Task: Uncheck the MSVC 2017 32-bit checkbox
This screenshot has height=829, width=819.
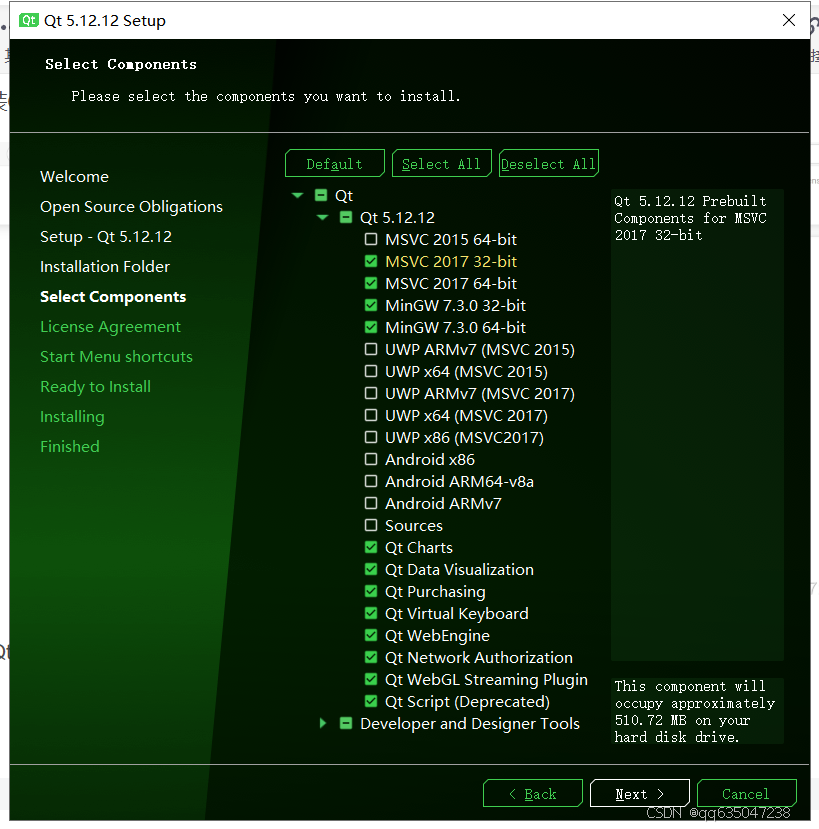Action: point(371,261)
